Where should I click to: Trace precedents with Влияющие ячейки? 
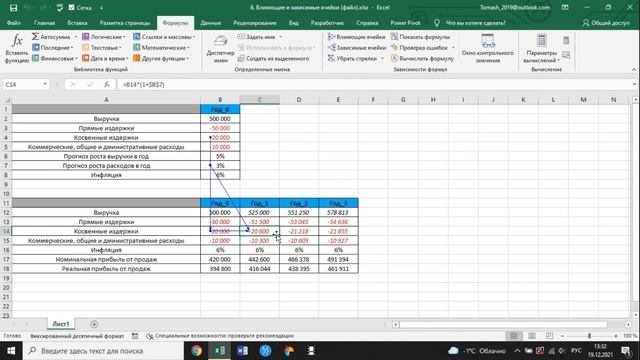point(356,37)
